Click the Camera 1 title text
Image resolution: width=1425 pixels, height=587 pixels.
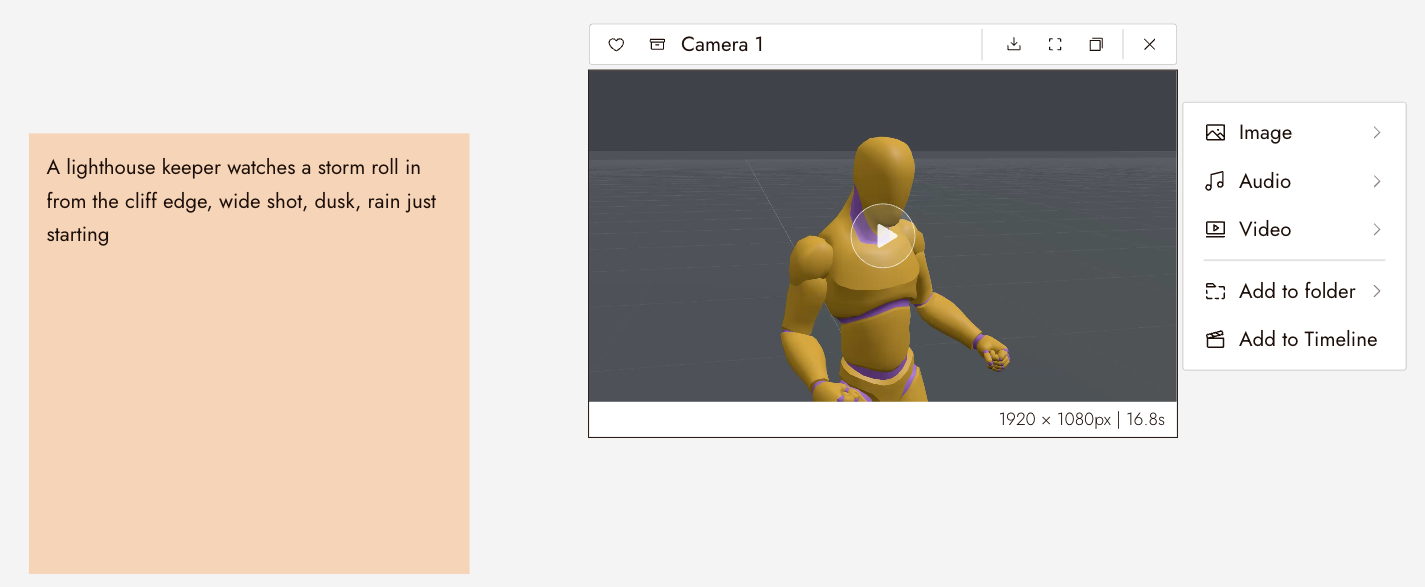coord(722,45)
